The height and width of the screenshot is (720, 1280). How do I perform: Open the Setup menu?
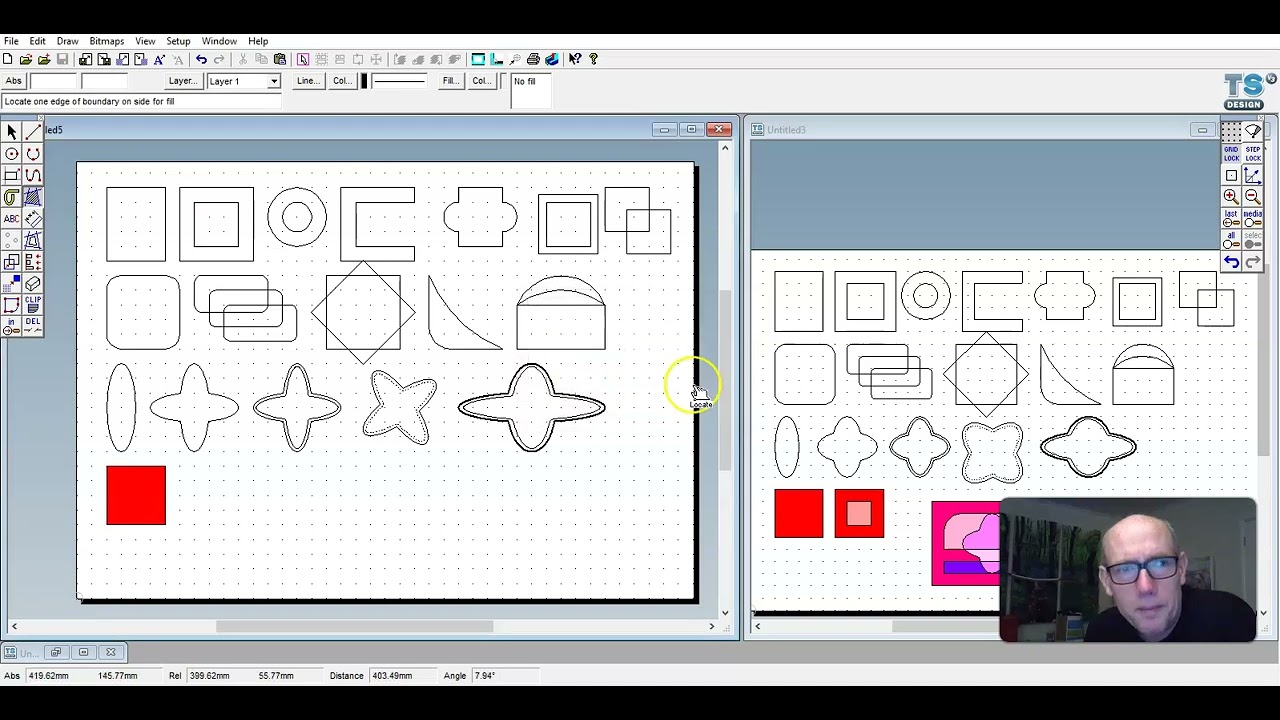tap(178, 41)
